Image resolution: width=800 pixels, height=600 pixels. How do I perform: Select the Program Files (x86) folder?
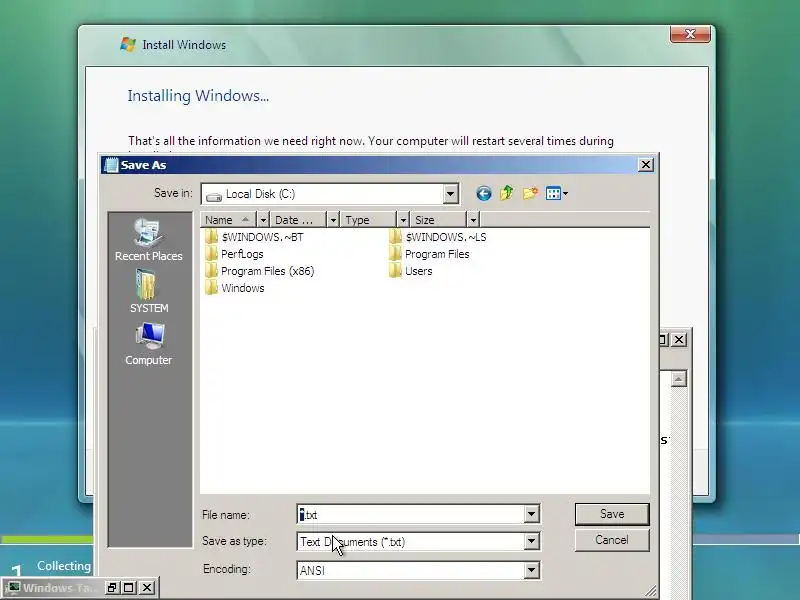point(259,271)
